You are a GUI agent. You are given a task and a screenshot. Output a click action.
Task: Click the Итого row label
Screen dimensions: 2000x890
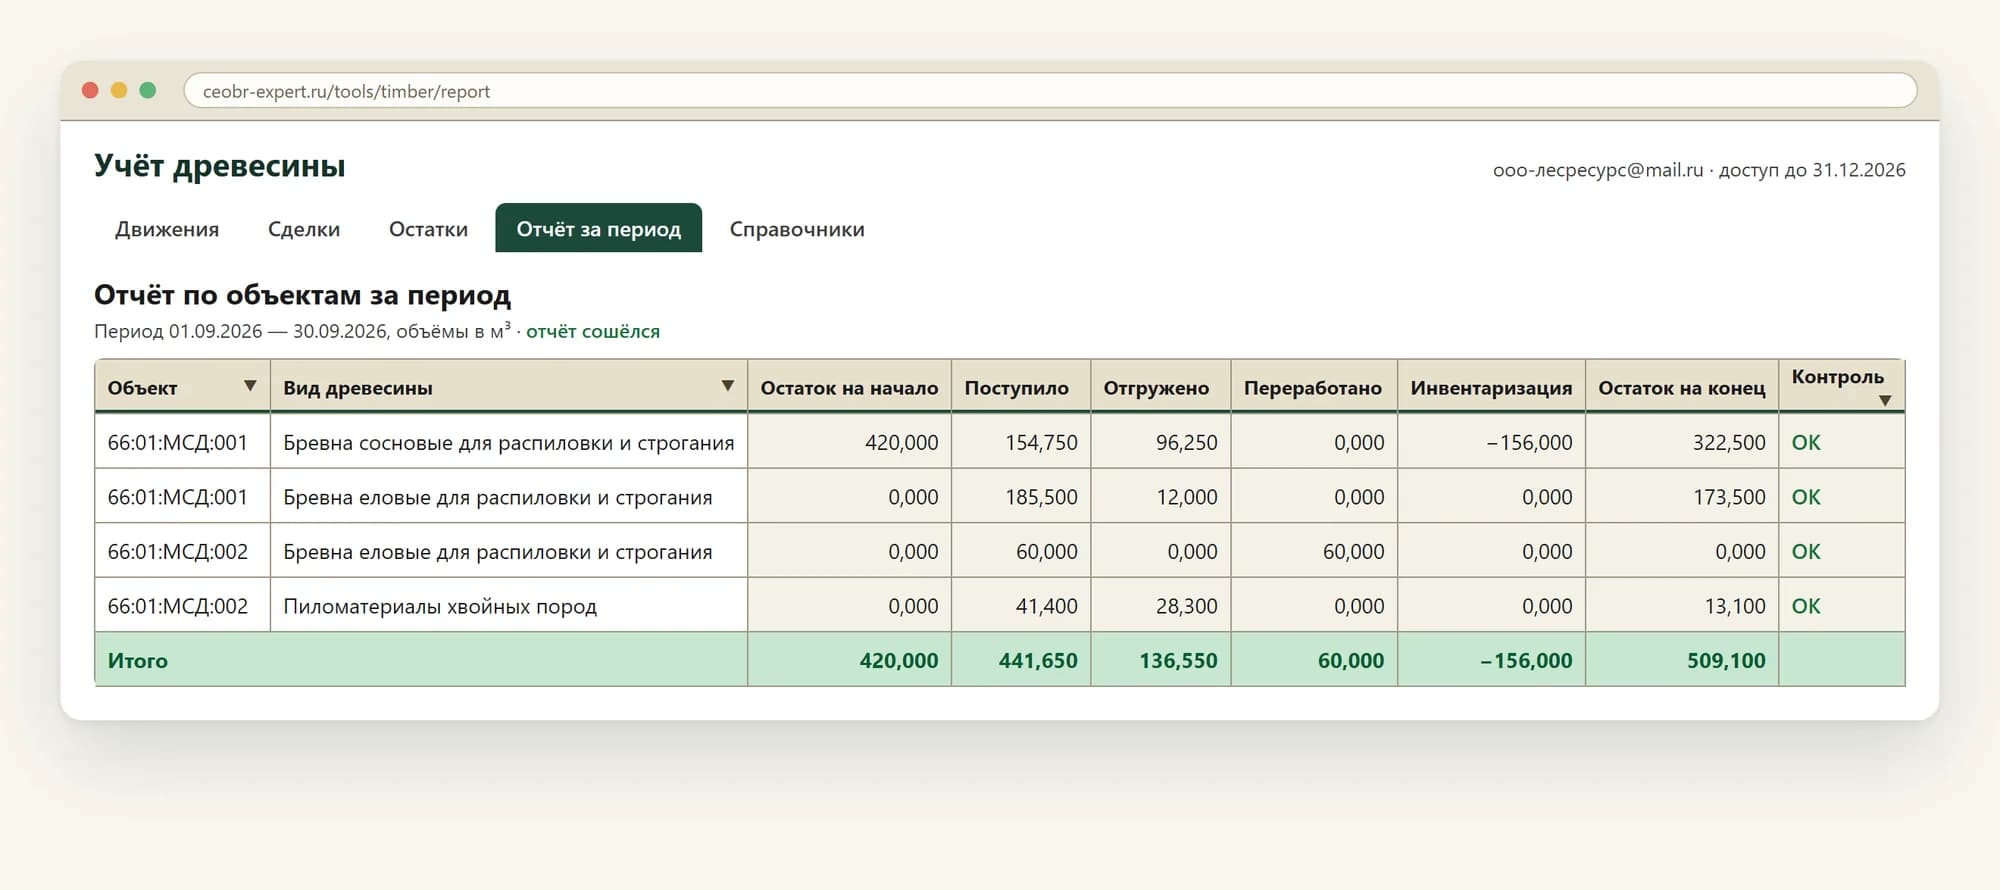point(138,661)
